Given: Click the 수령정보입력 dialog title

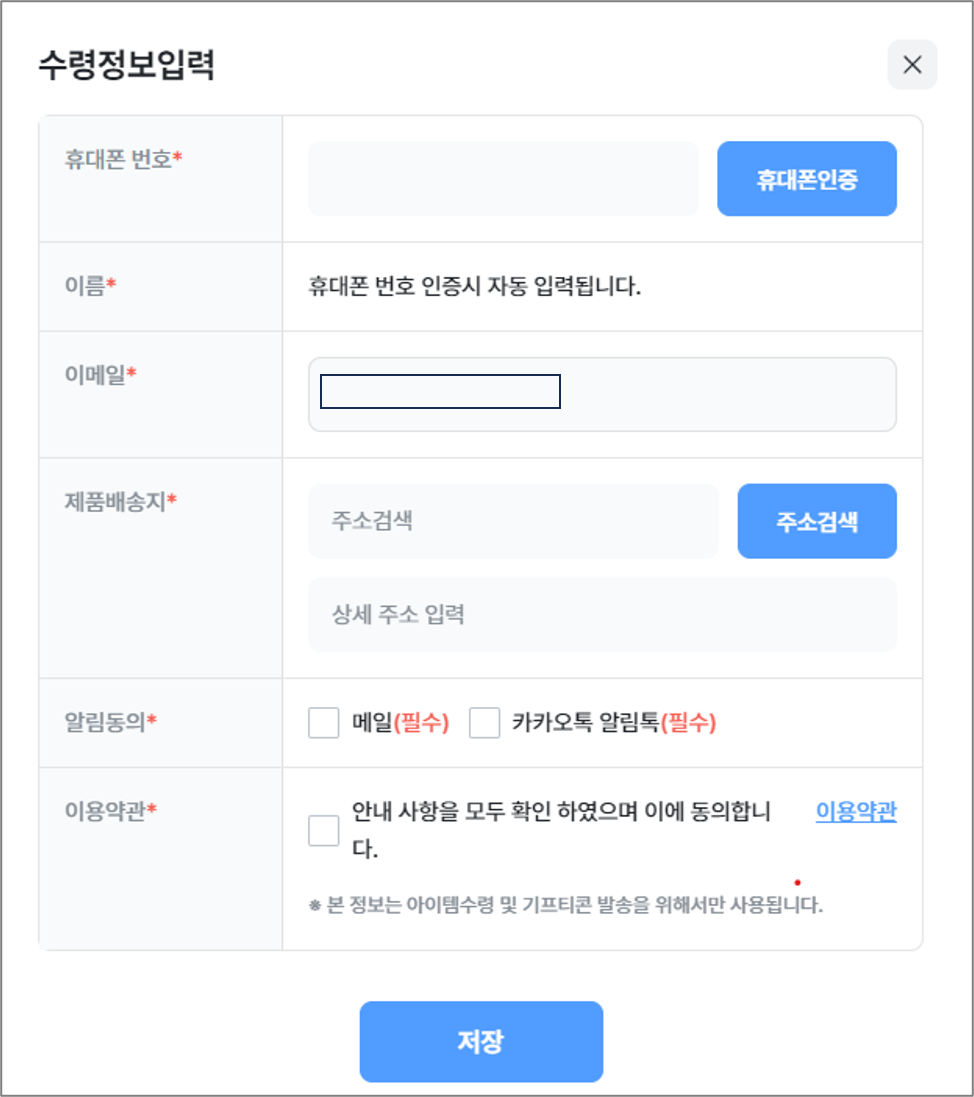Looking at the screenshot, I should [127, 65].
